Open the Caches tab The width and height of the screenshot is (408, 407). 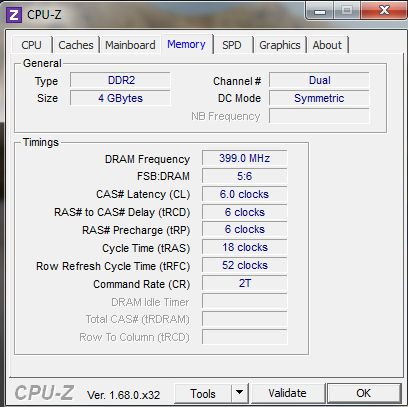coord(76,45)
